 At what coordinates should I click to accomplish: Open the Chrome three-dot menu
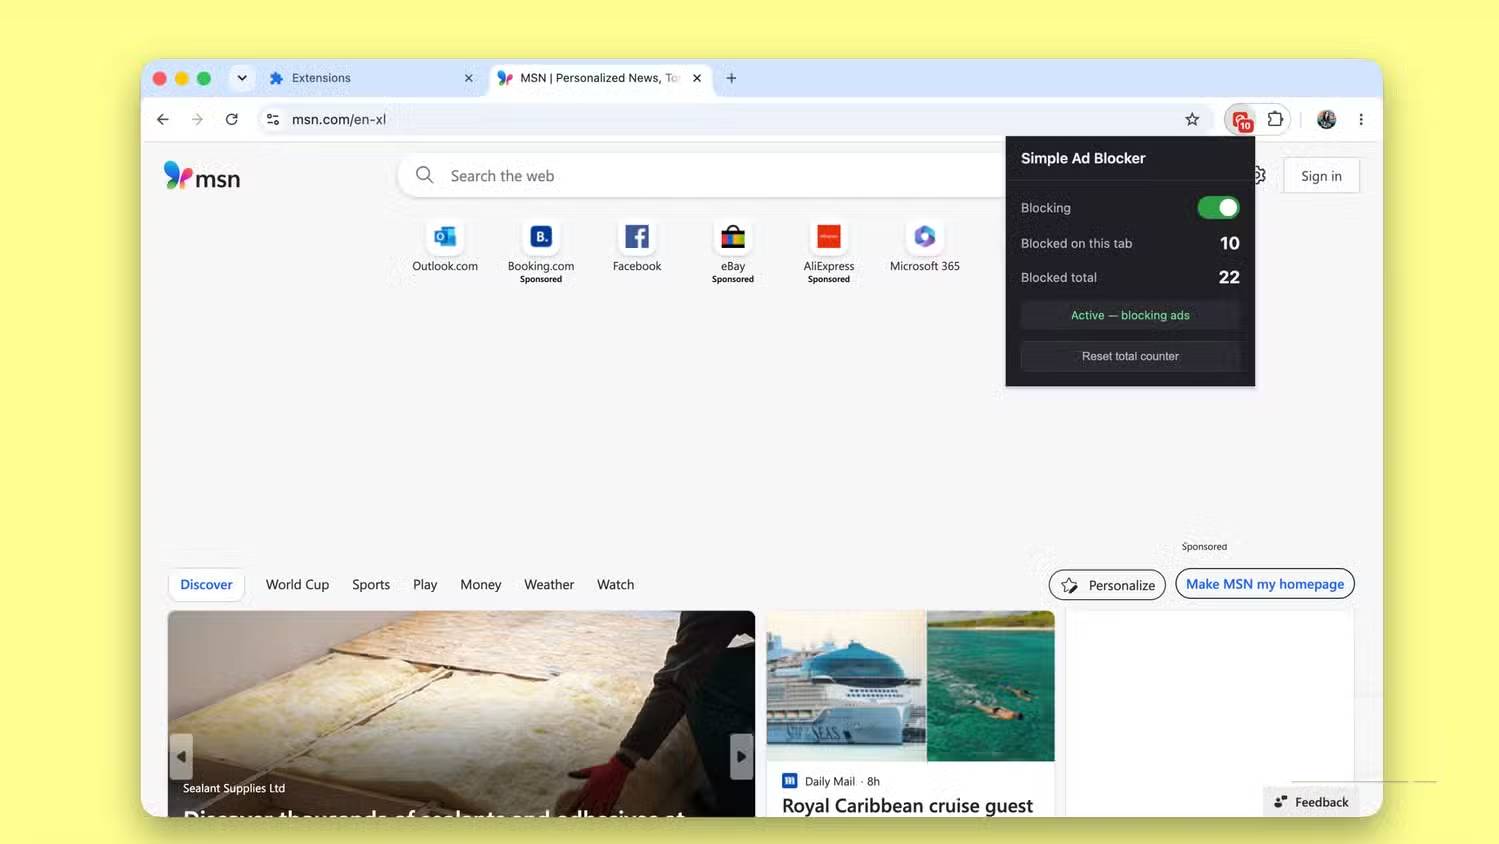pyautogui.click(x=1361, y=119)
